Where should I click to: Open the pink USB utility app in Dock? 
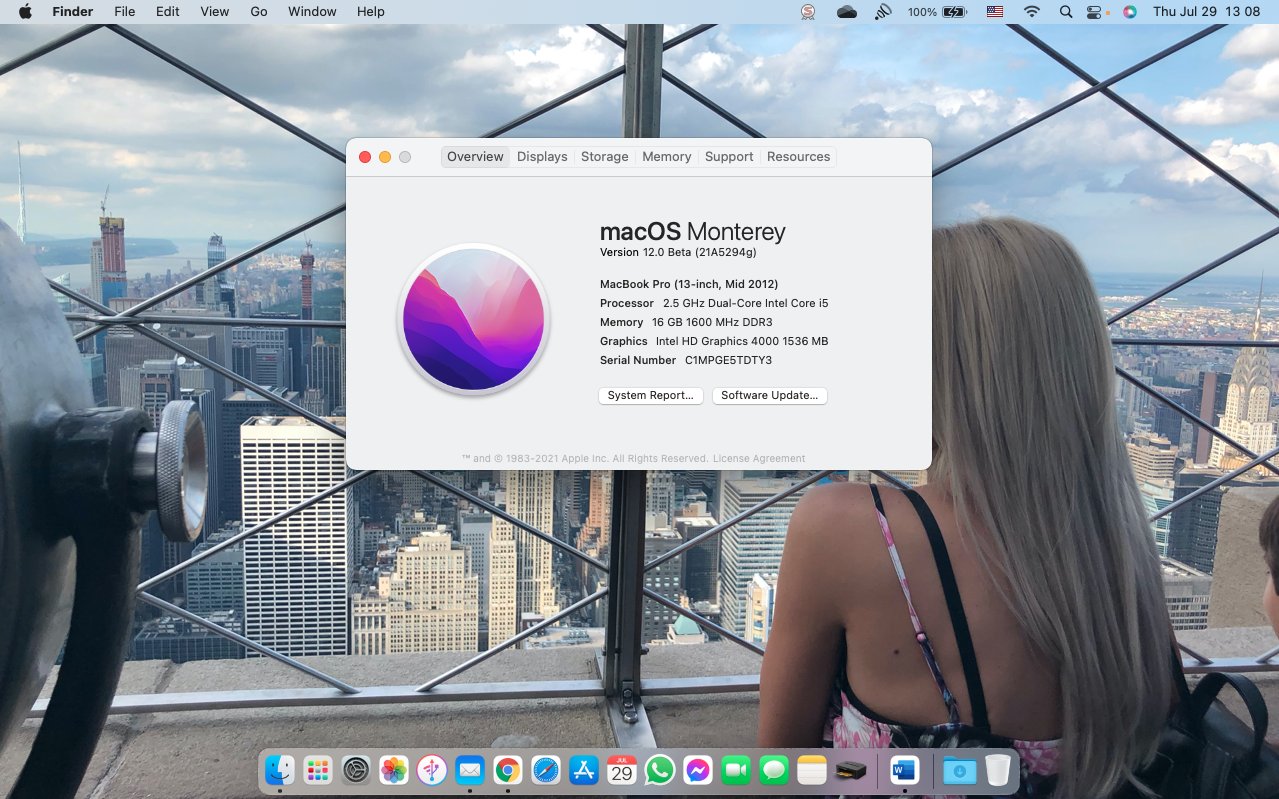point(432,770)
